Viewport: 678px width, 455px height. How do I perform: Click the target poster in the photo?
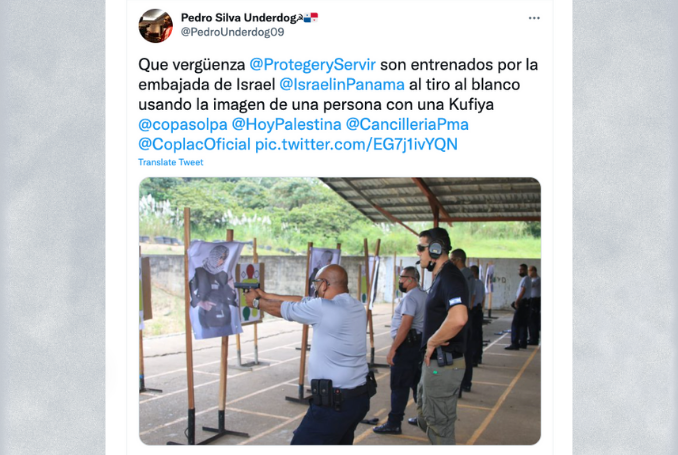(x=214, y=289)
